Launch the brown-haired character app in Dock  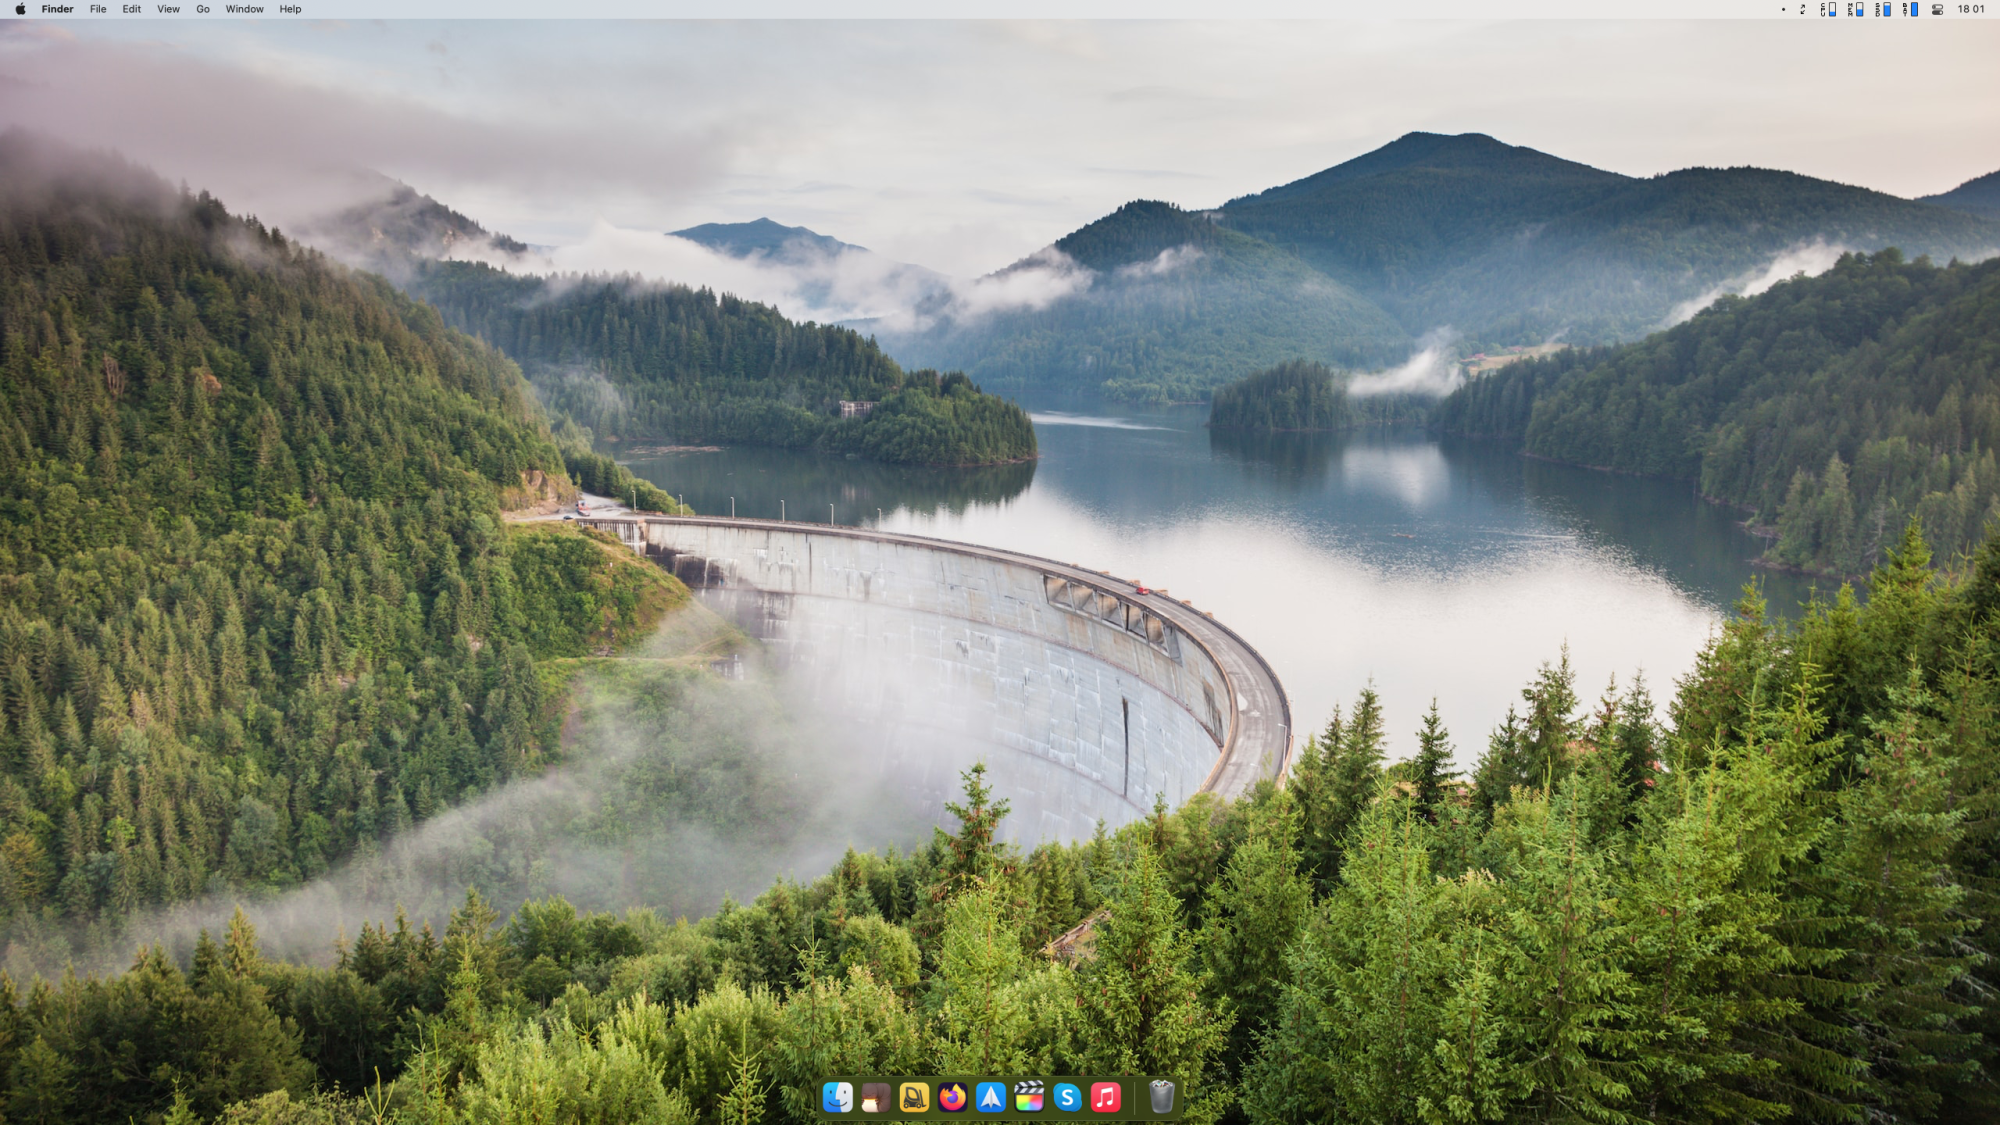pos(876,1097)
